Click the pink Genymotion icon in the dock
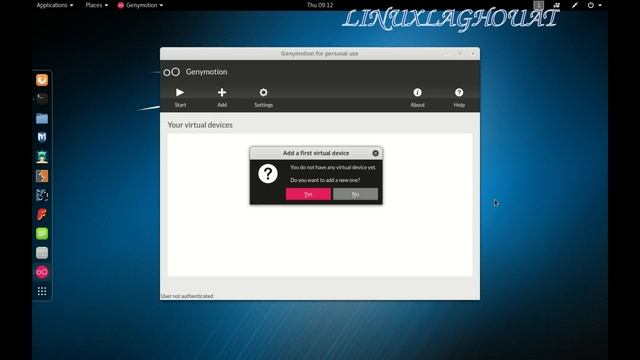 (42, 272)
